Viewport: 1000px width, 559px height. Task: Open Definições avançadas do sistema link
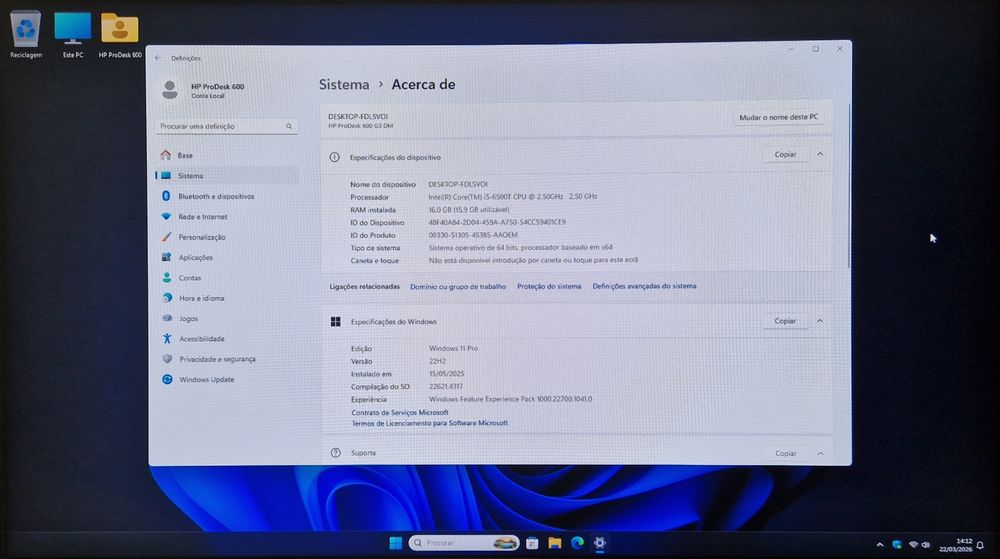644,286
